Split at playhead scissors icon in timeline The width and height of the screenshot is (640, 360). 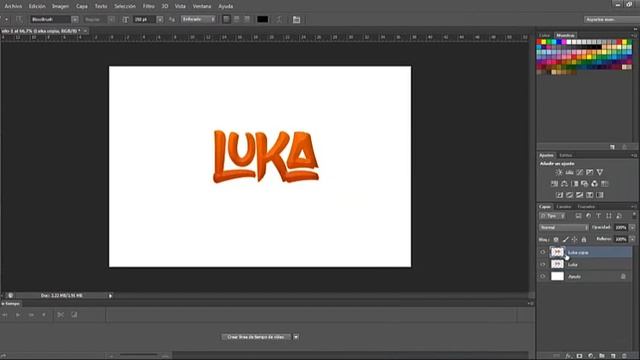tap(60, 315)
